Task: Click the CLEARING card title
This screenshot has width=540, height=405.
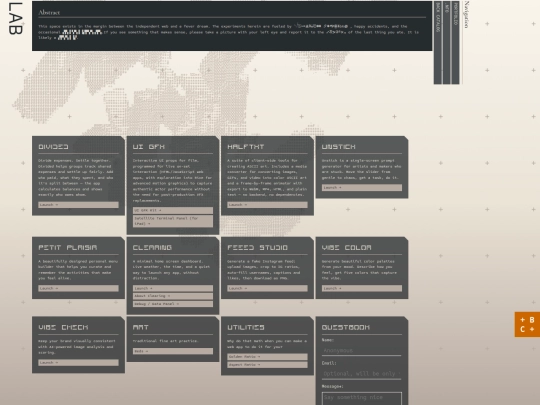Action: point(152,248)
